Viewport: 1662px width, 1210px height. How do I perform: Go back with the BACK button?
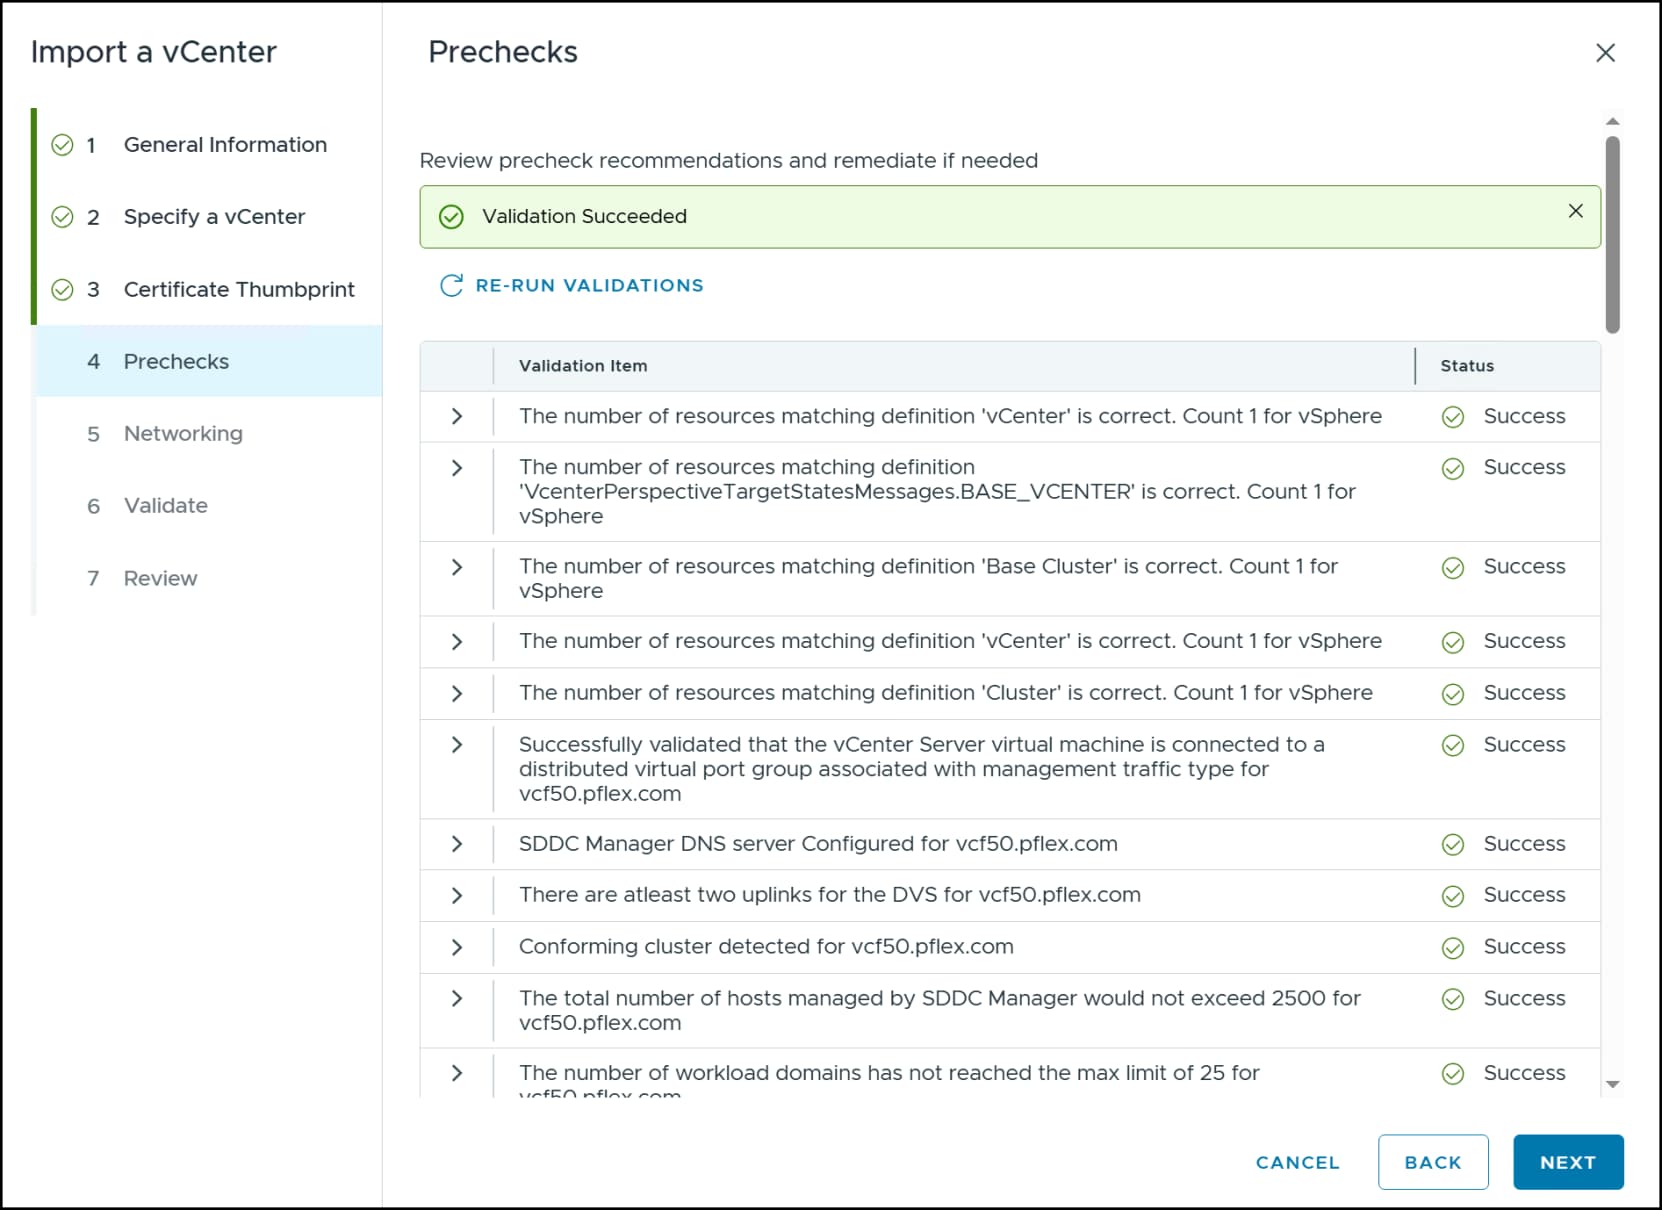pyautogui.click(x=1433, y=1163)
